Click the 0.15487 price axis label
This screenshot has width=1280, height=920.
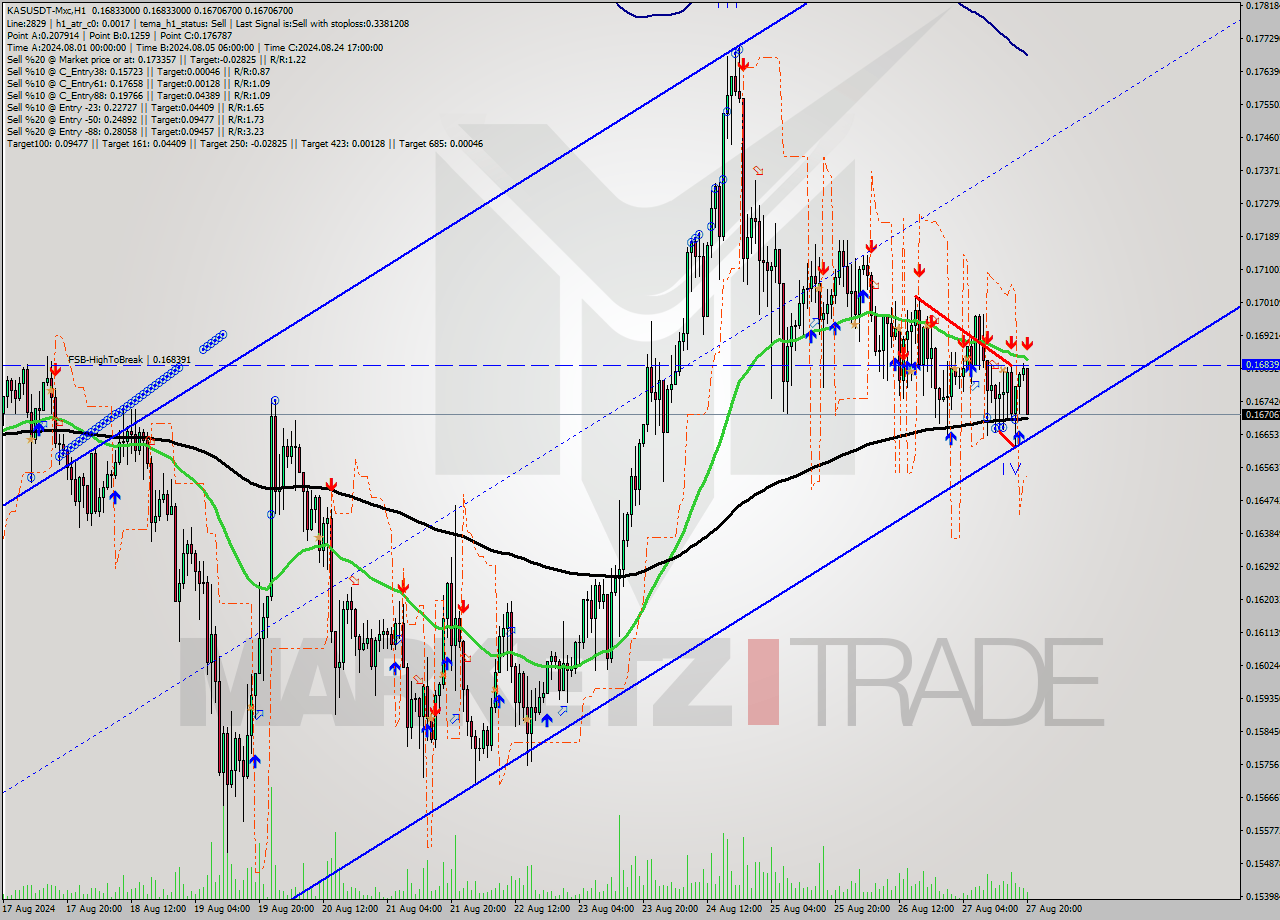pos(1262,863)
